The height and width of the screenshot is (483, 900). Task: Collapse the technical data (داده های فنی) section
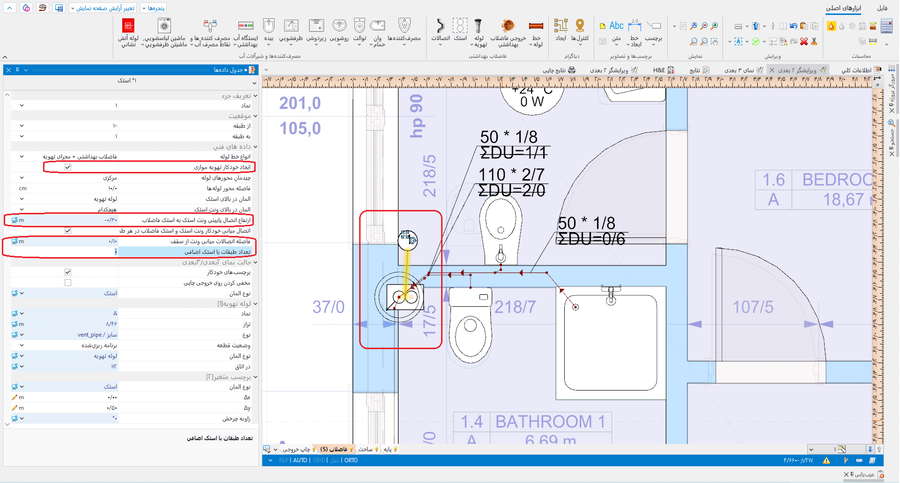click(x=256, y=147)
